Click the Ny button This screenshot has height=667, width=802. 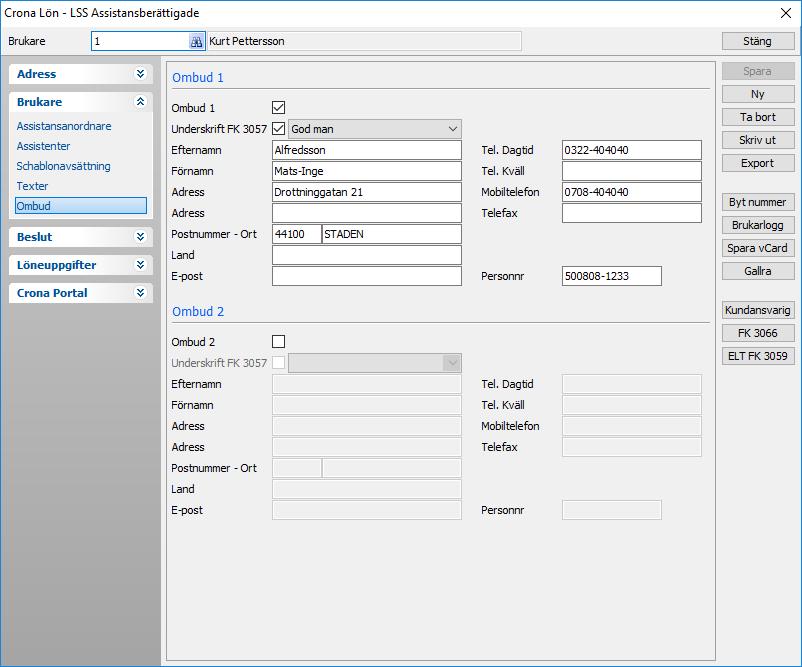(758, 94)
